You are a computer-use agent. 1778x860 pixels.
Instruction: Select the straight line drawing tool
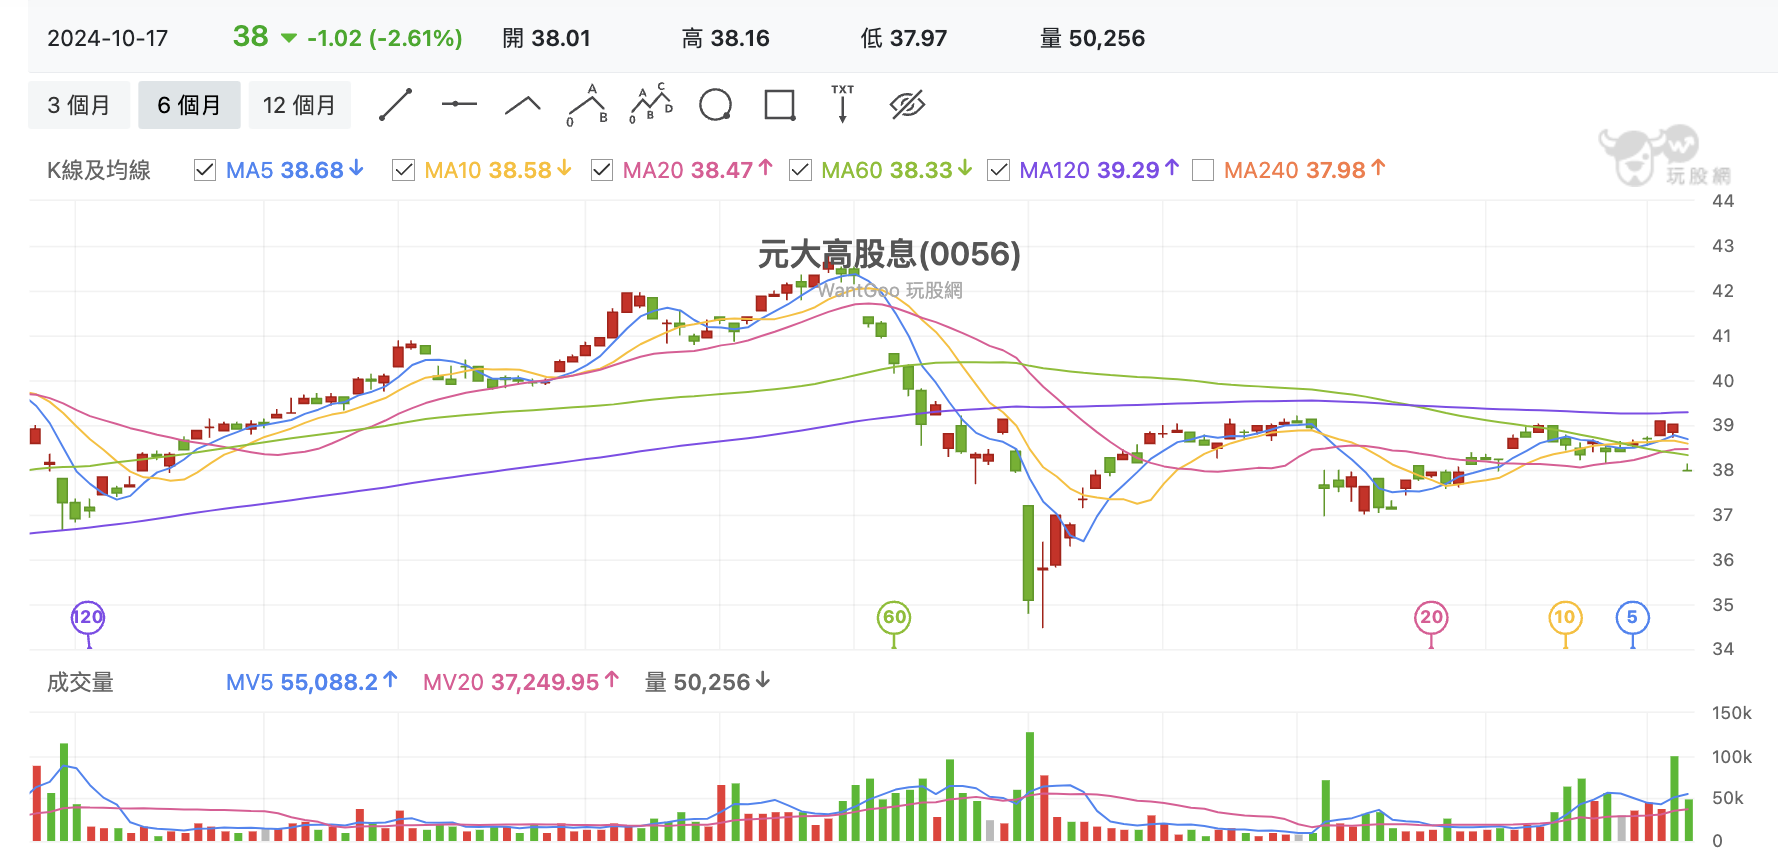click(396, 105)
